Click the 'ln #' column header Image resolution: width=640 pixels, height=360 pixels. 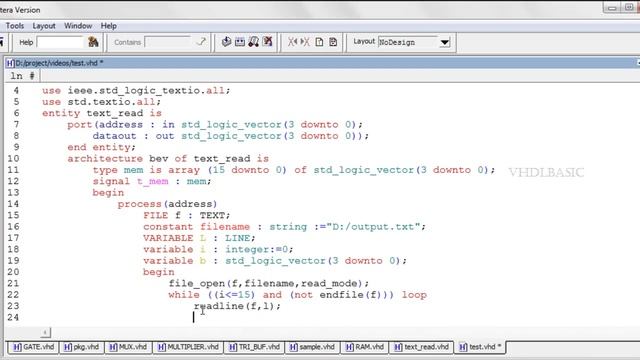22,76
